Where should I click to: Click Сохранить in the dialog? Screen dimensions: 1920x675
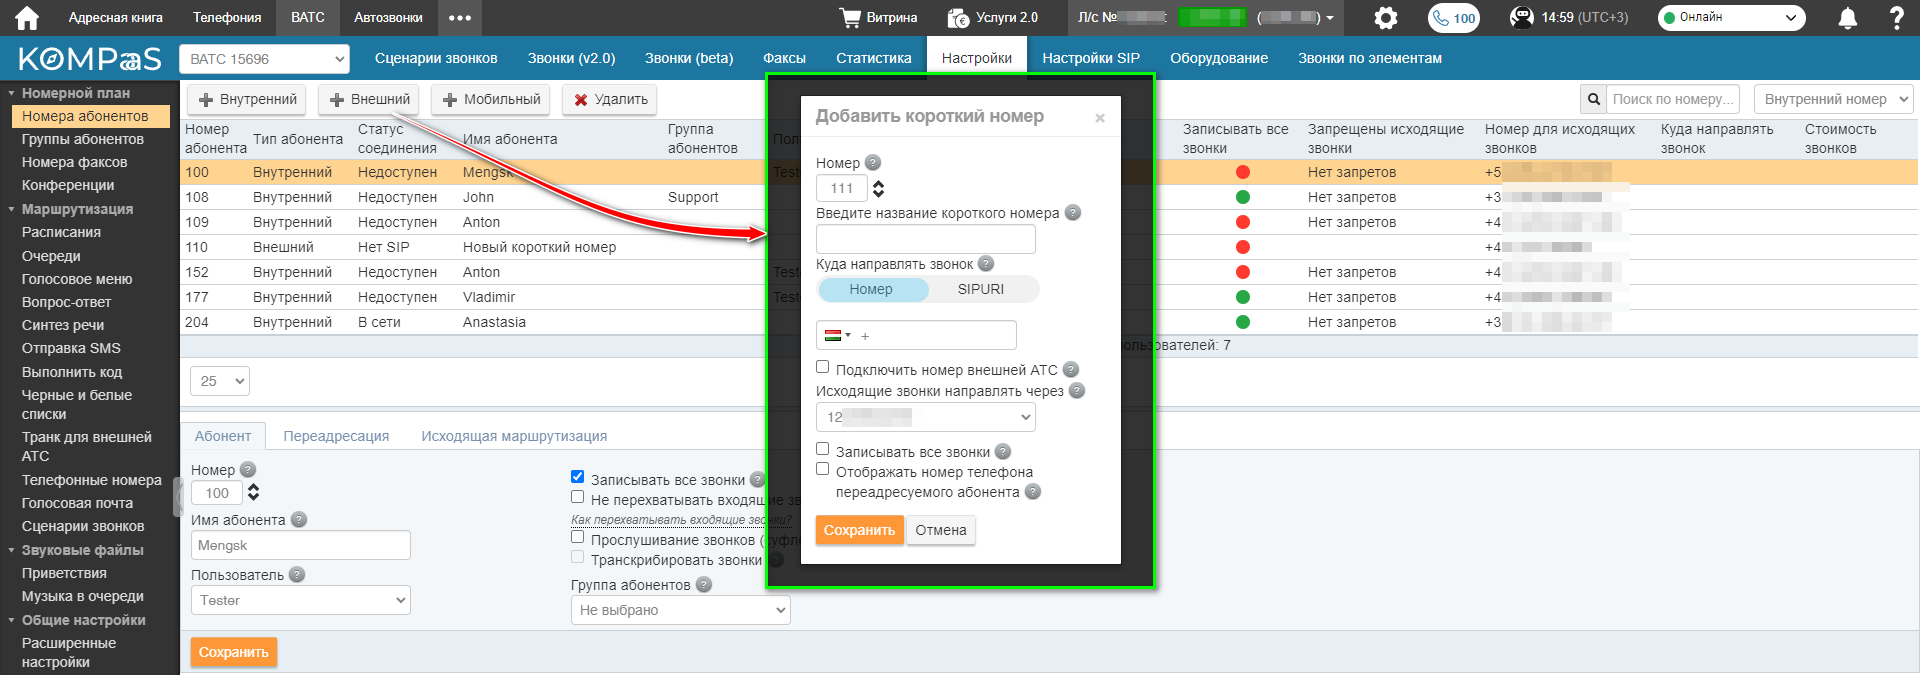859,530
